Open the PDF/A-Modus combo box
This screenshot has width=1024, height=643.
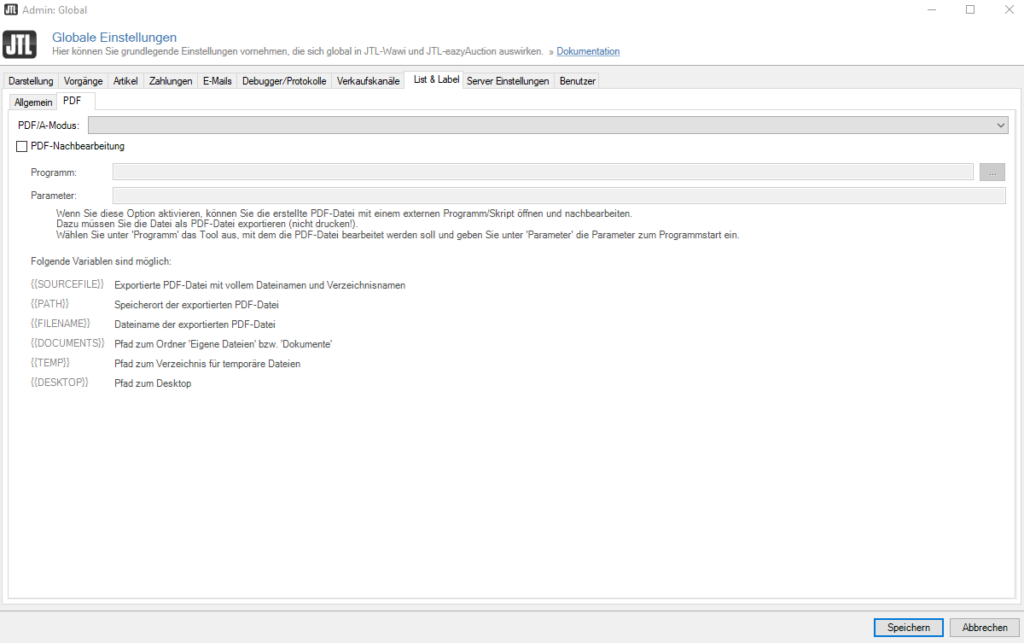[548, 125]
